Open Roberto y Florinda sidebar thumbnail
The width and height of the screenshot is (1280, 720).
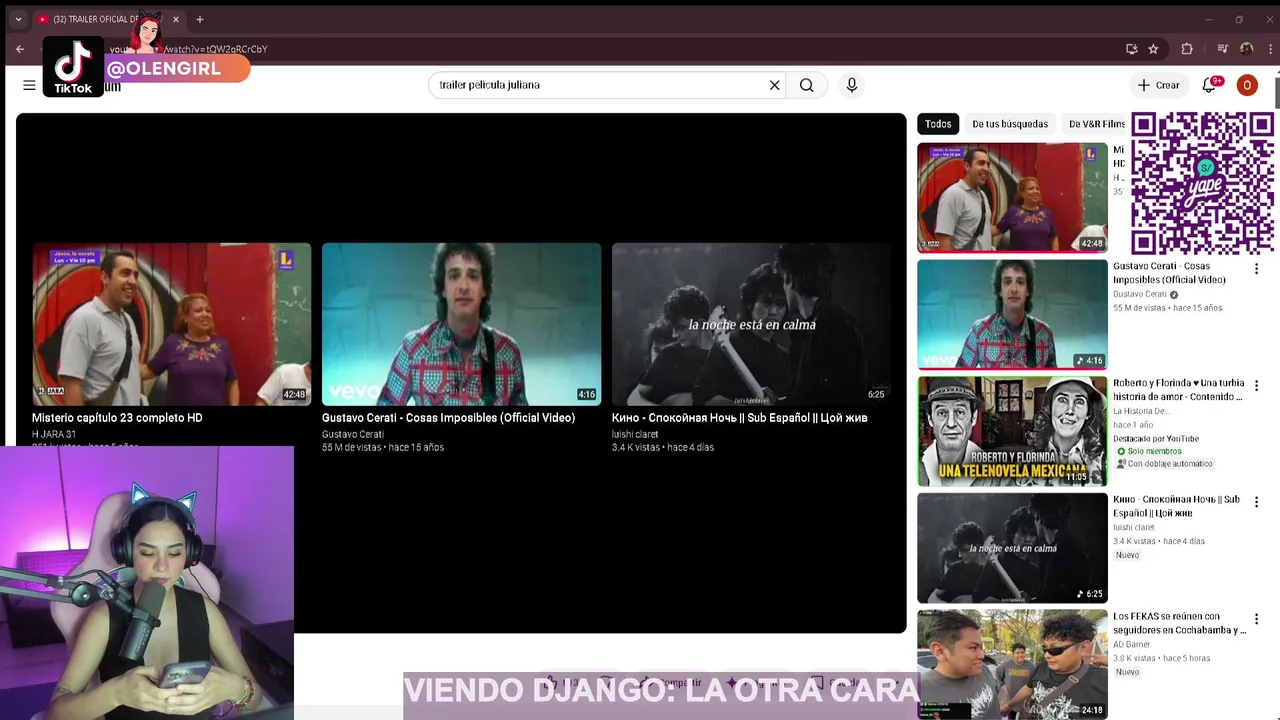(x=1012, y=431)
